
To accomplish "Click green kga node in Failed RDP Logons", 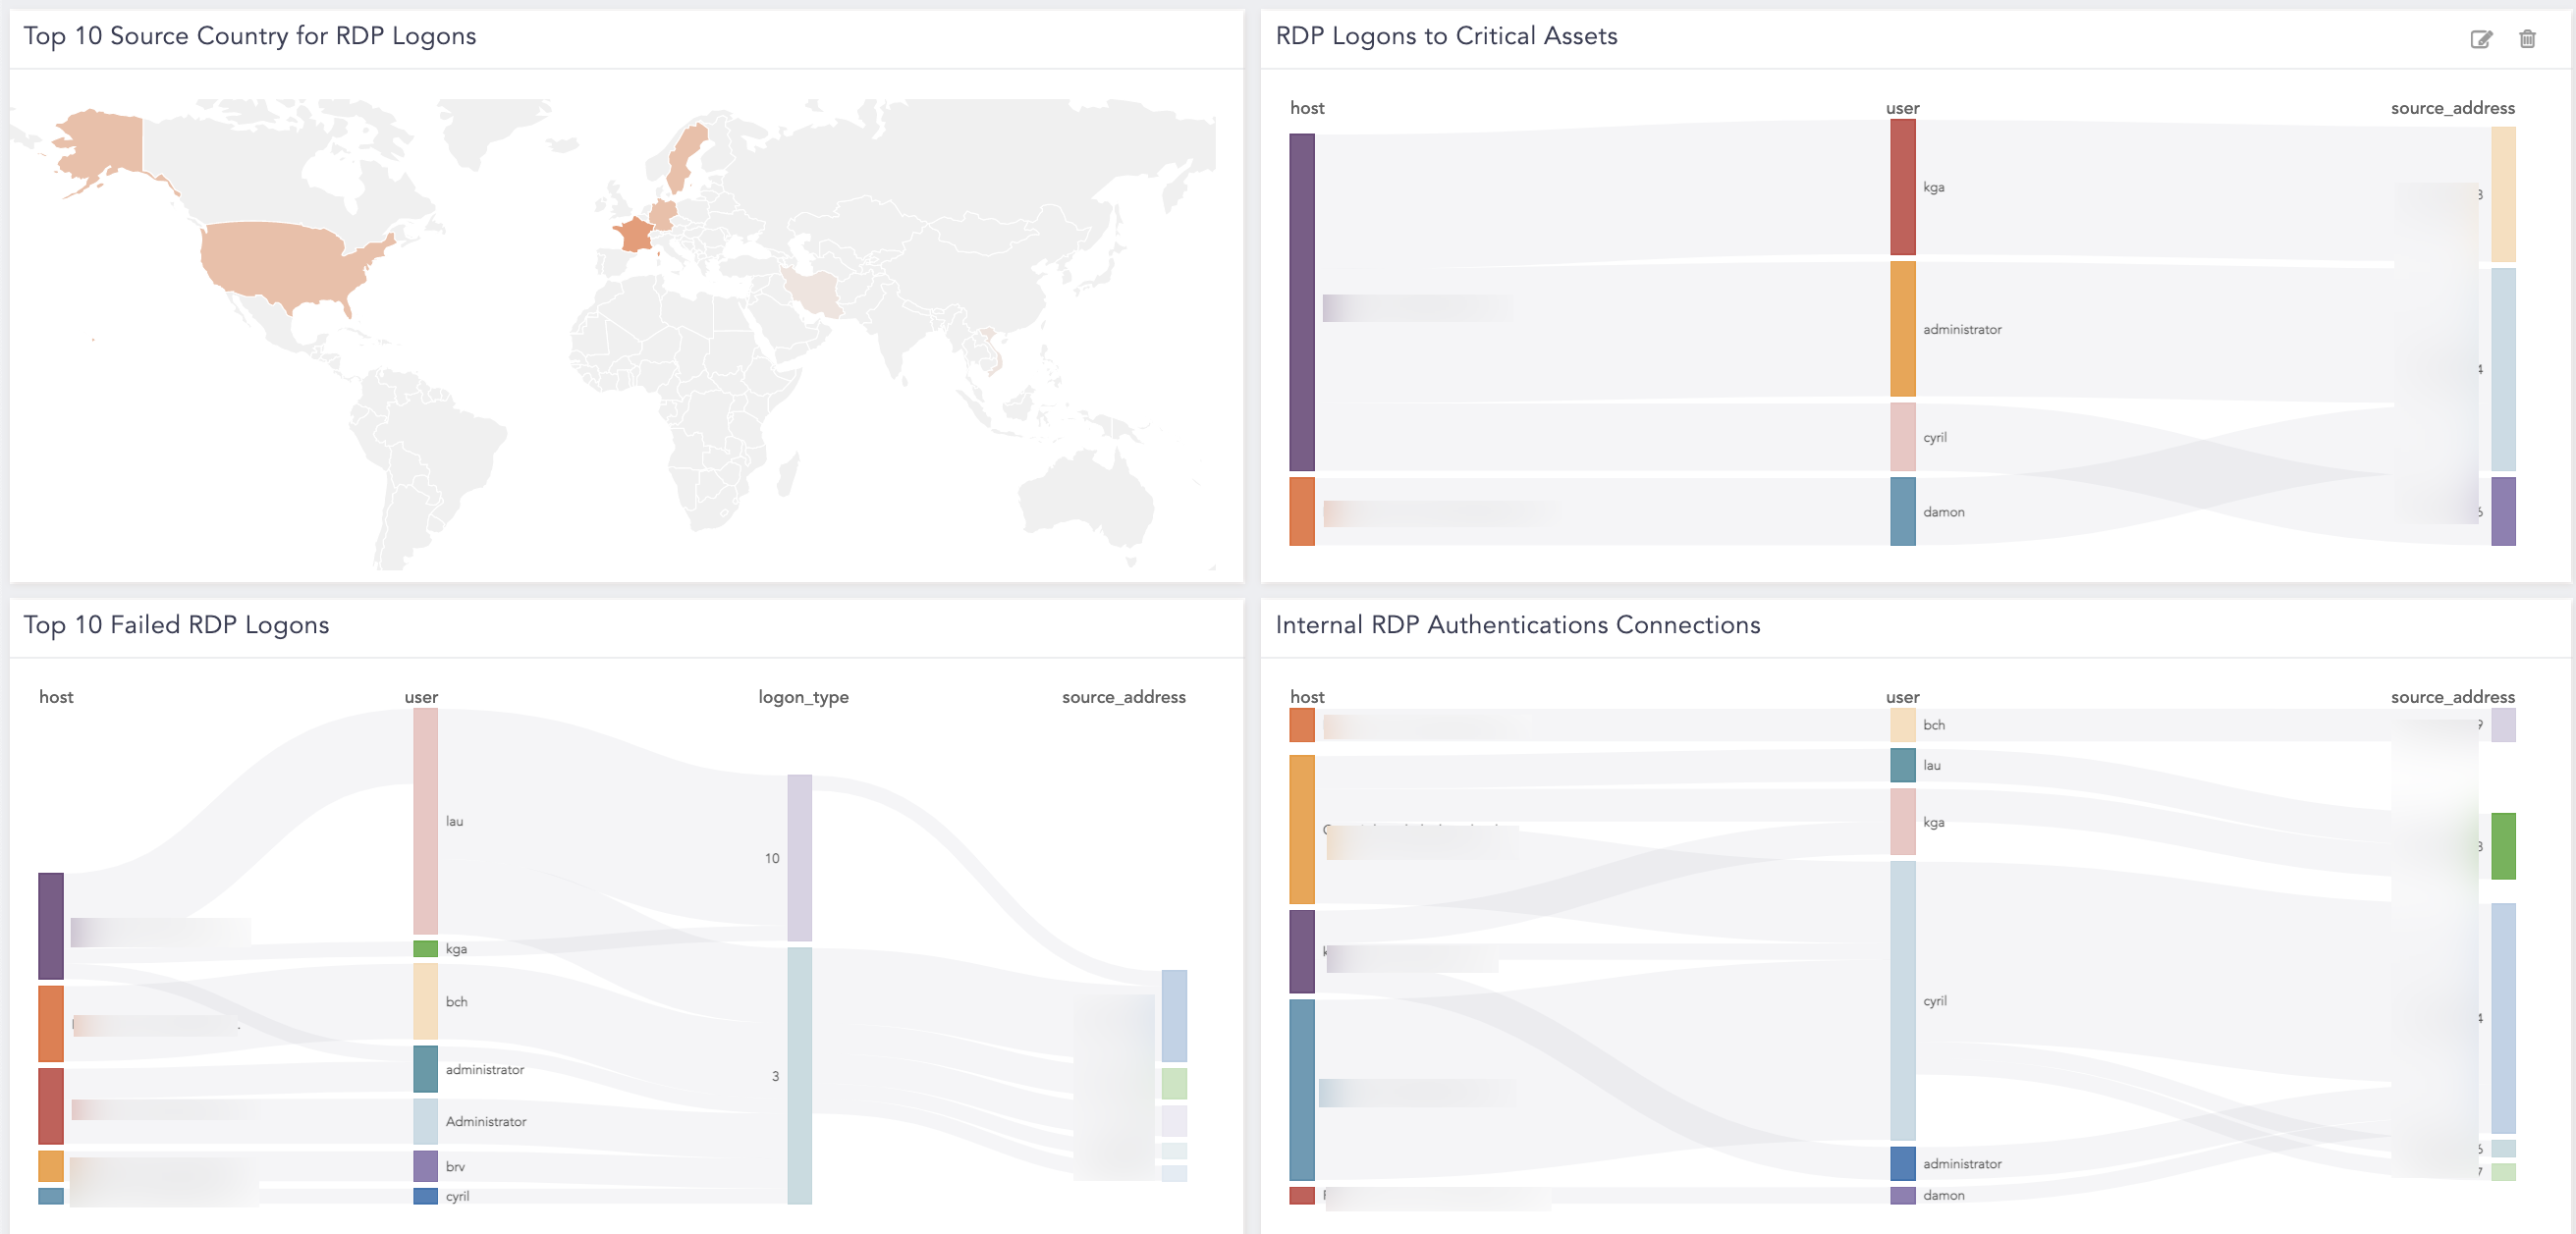I will click(425, 948).
